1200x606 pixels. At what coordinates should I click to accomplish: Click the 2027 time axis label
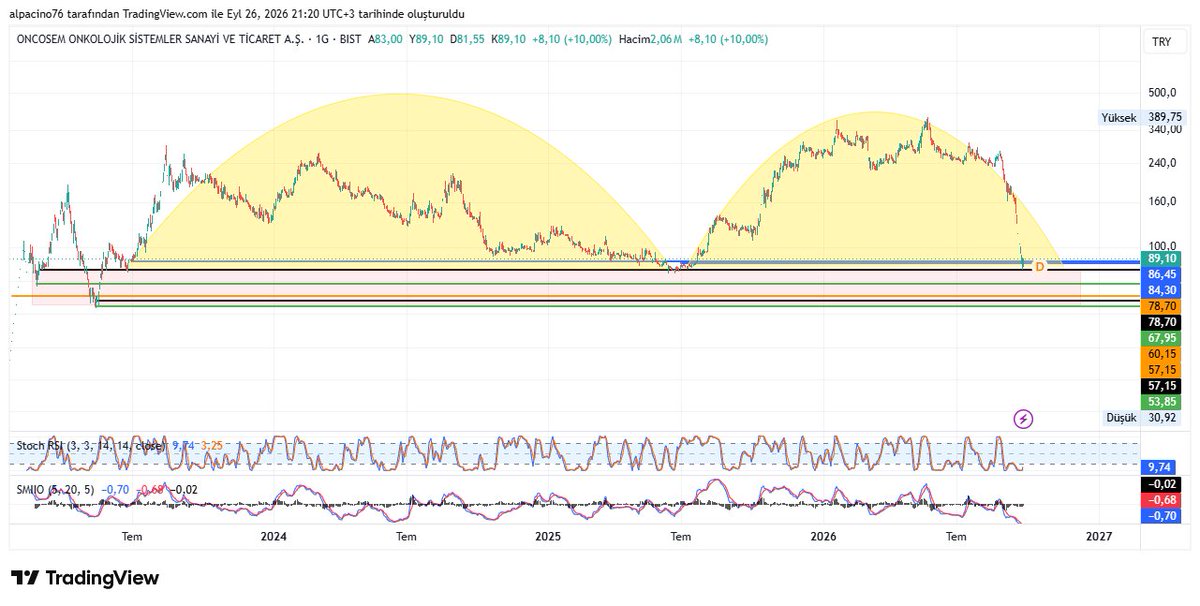point(1099,537)
